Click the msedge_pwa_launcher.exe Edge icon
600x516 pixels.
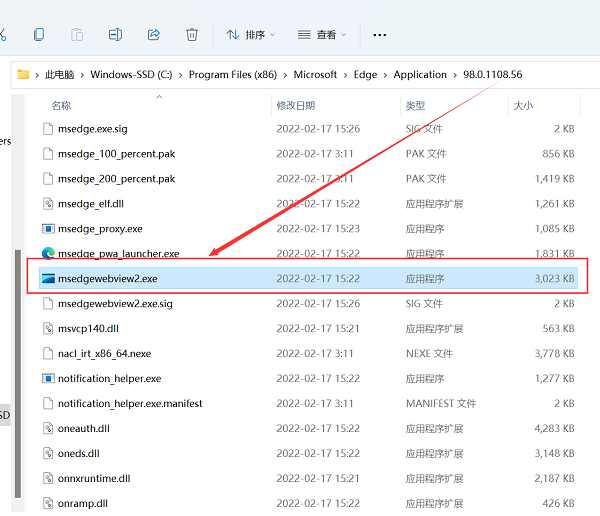48,254
